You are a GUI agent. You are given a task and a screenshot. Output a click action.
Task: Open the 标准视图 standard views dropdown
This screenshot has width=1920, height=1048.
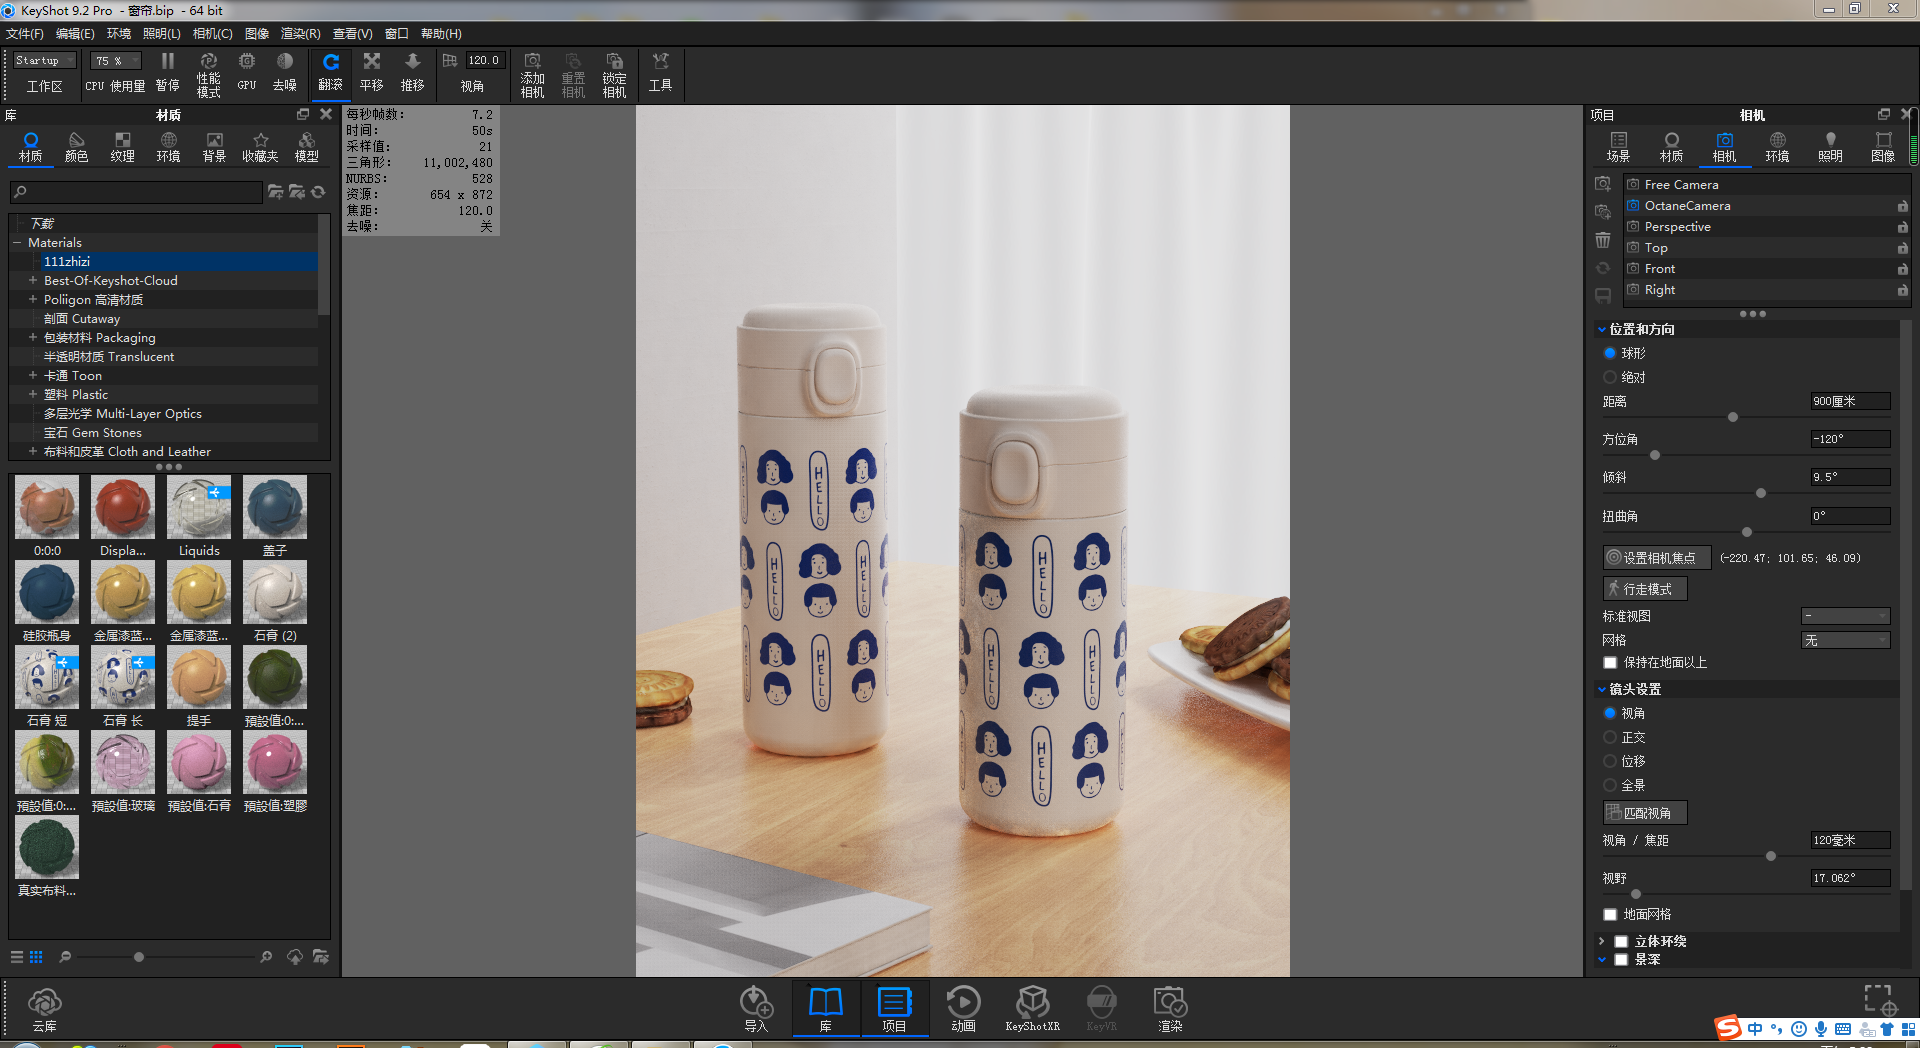(x=1845, y=616)
